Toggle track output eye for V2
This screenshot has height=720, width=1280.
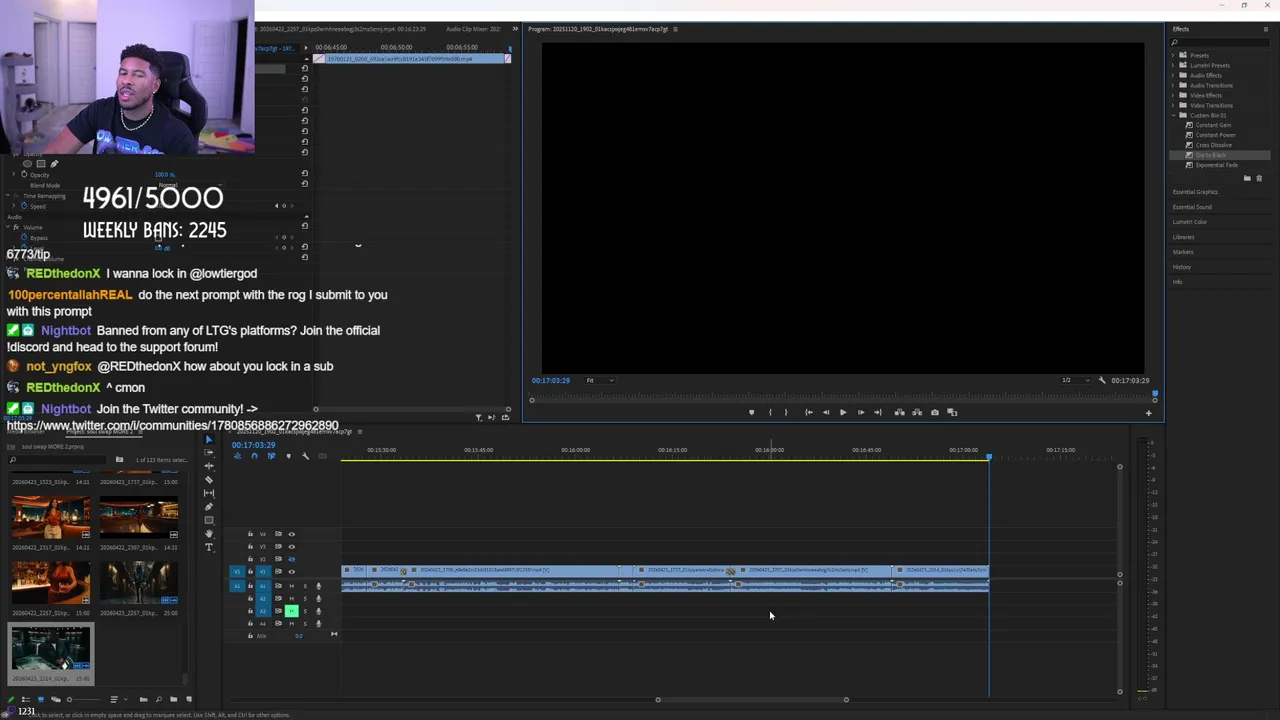[x=292, y=559]
